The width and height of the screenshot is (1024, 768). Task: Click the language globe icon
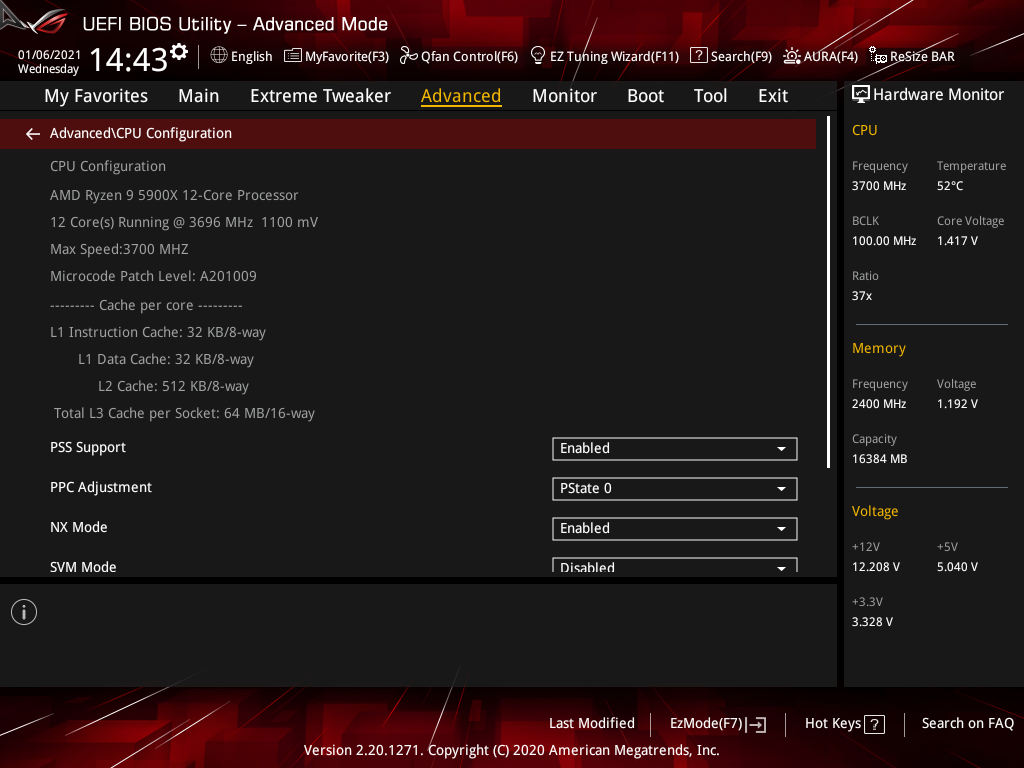point(219,56)
